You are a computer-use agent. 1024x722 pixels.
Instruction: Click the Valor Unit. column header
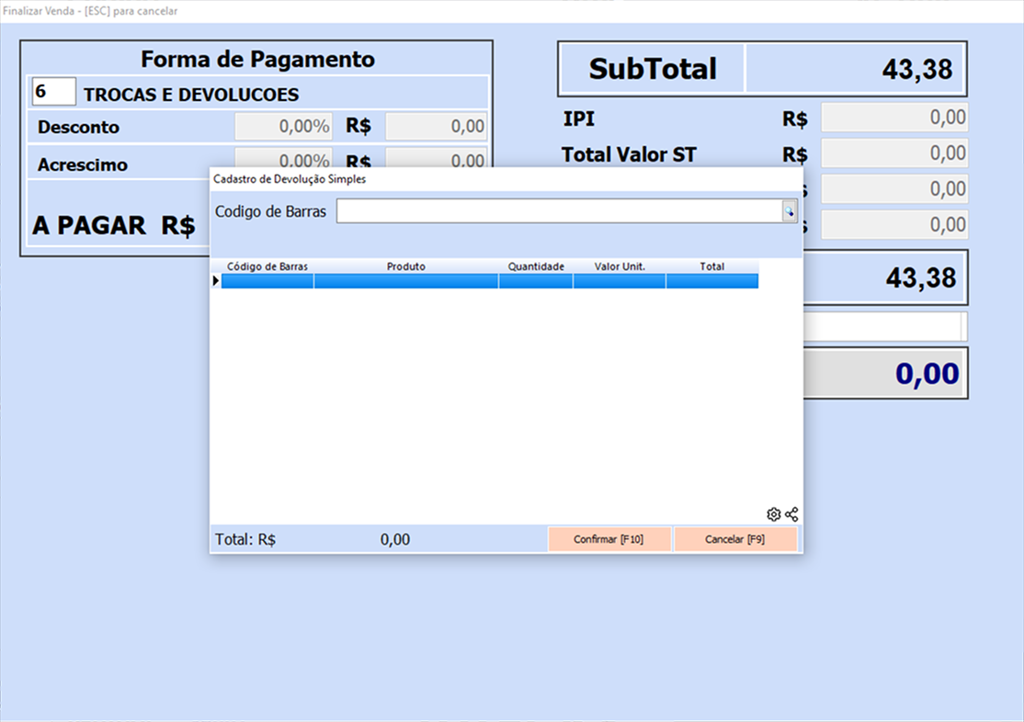(x=619, y=267)
